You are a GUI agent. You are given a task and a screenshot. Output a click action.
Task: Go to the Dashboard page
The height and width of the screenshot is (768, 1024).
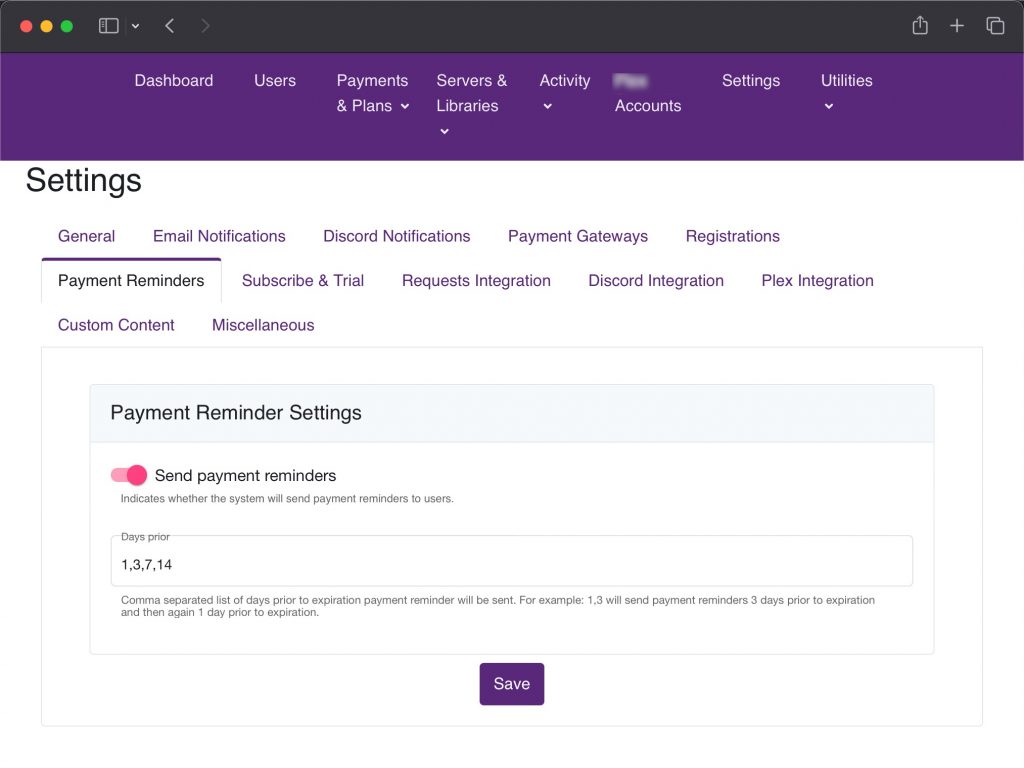click(x=174, y=81)
